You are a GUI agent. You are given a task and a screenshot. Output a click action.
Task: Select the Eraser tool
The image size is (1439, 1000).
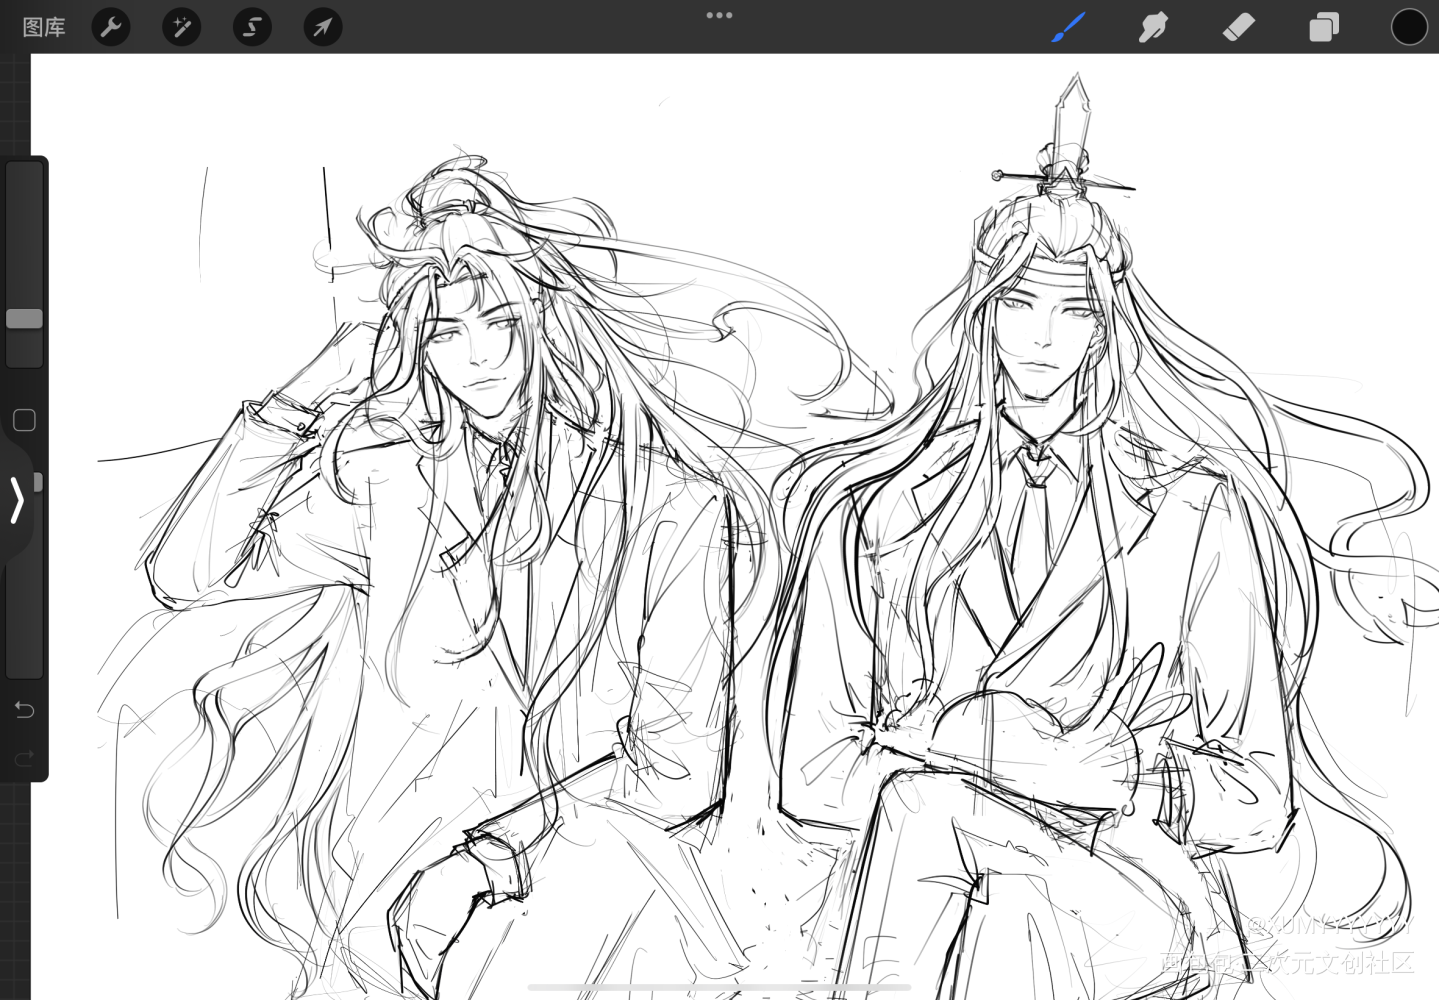click(x=1238, y=27)
